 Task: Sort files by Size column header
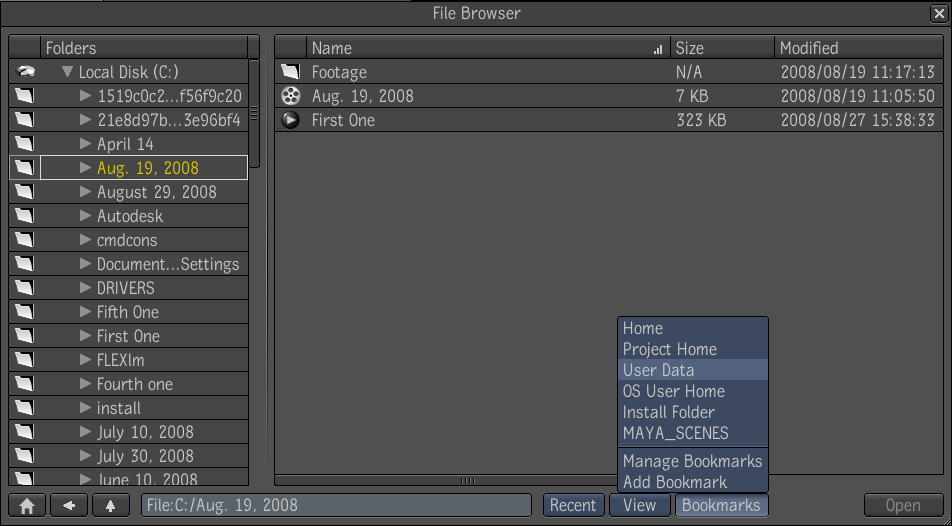tap(722, 48)
